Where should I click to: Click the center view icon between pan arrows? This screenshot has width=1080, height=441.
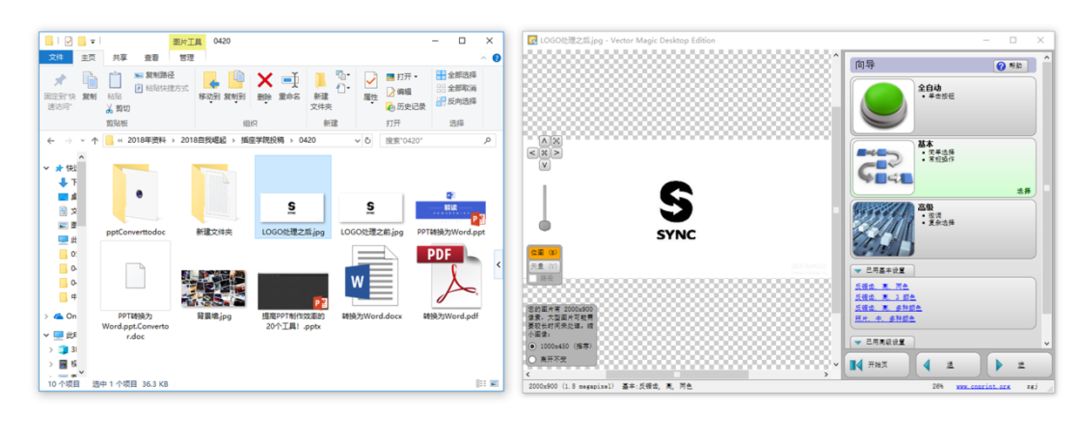pyautogui.click(x=544, y=153)
